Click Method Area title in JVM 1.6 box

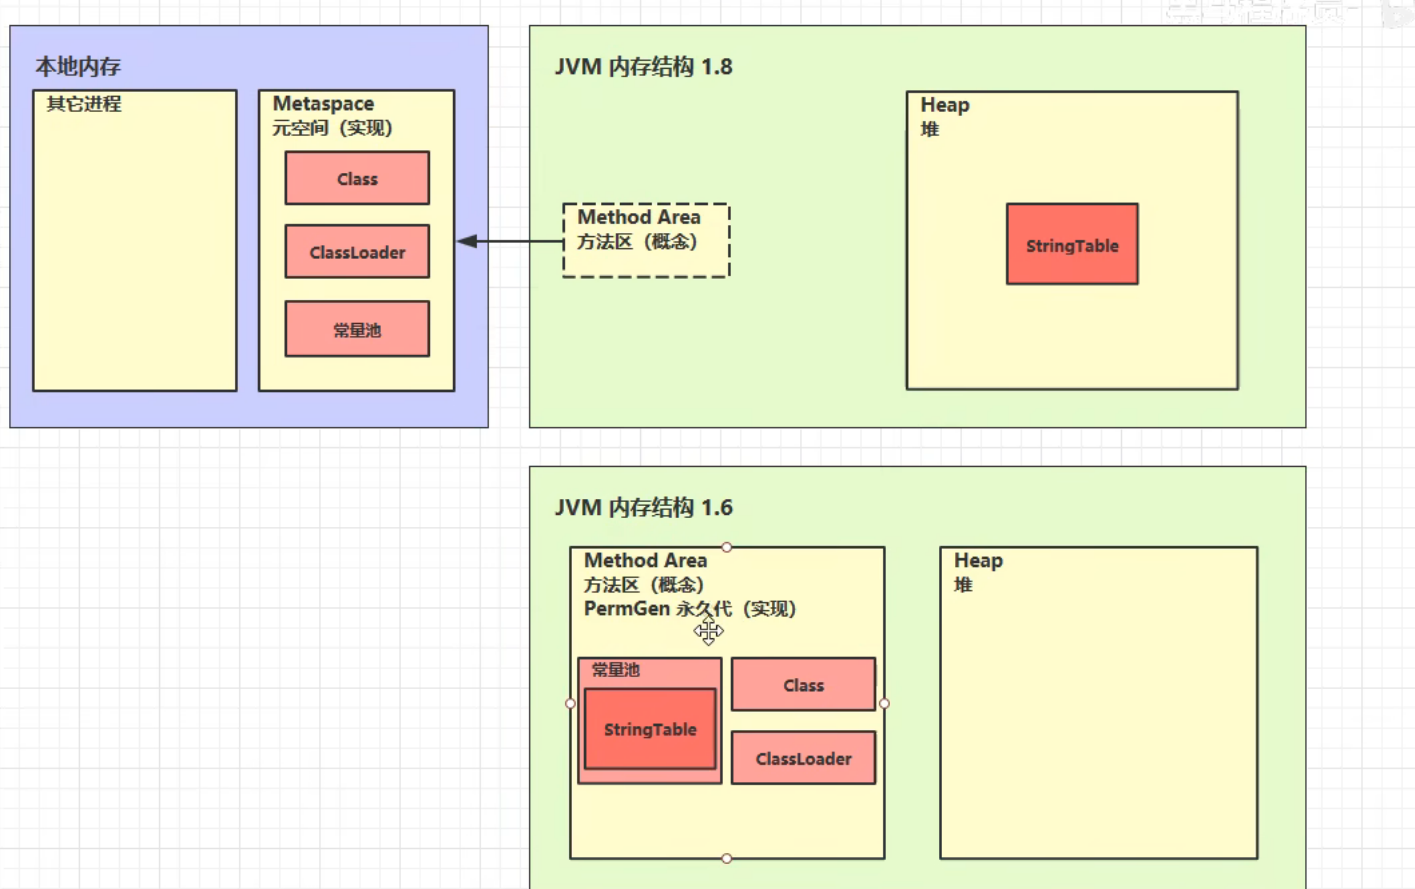tap(645, 561)
